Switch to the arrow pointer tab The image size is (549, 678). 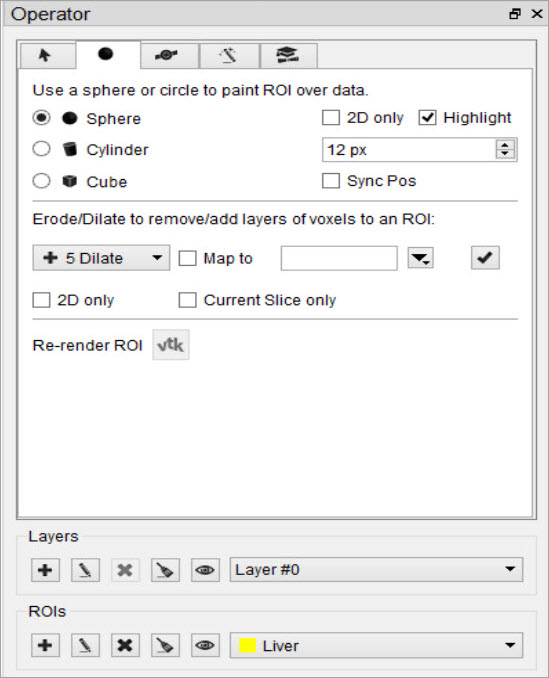[47, 55]
